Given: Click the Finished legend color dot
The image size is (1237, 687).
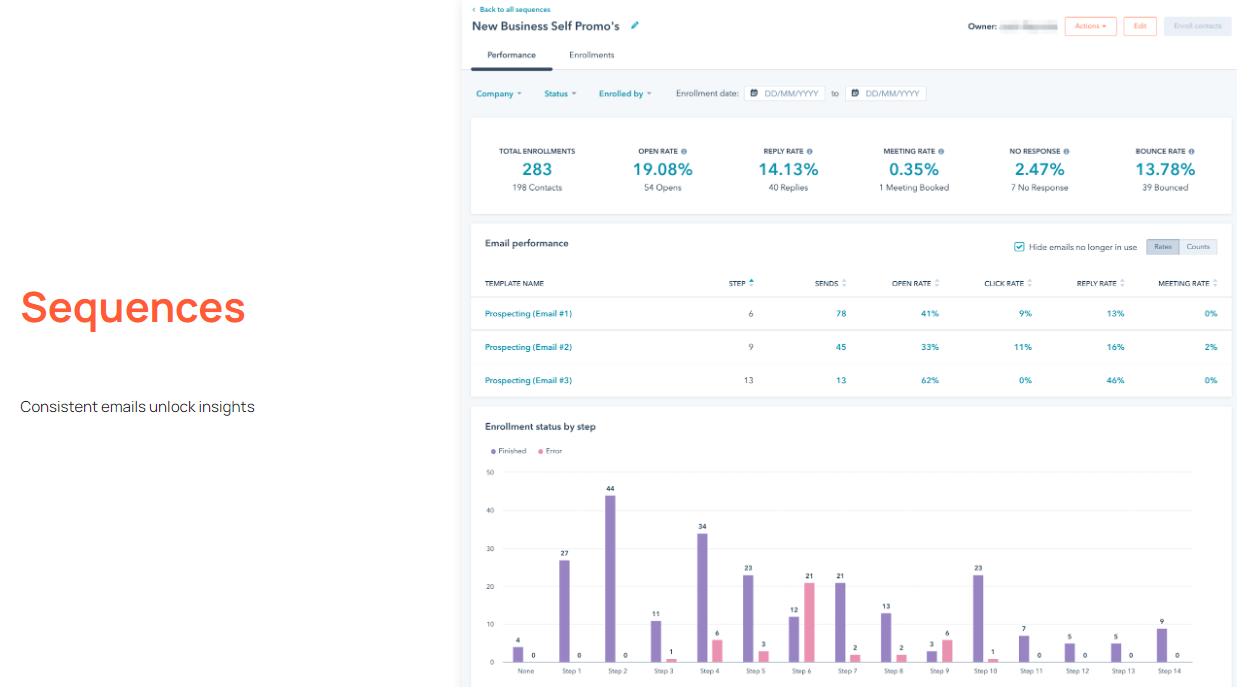Looking at the screenshot, I should pos(493,451).
